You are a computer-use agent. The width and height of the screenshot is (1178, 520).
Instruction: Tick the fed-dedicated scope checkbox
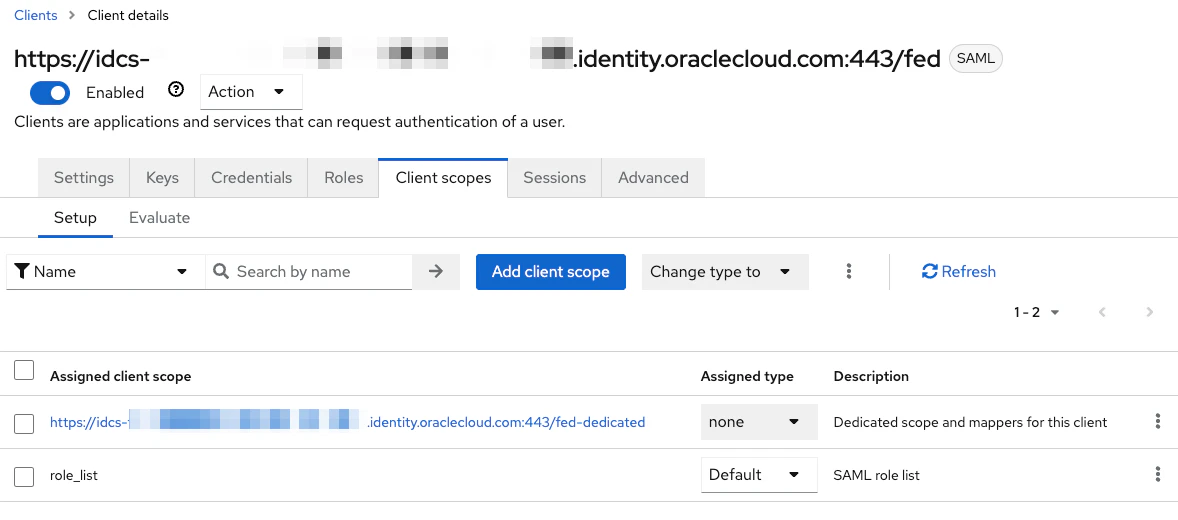click(24, 424)
